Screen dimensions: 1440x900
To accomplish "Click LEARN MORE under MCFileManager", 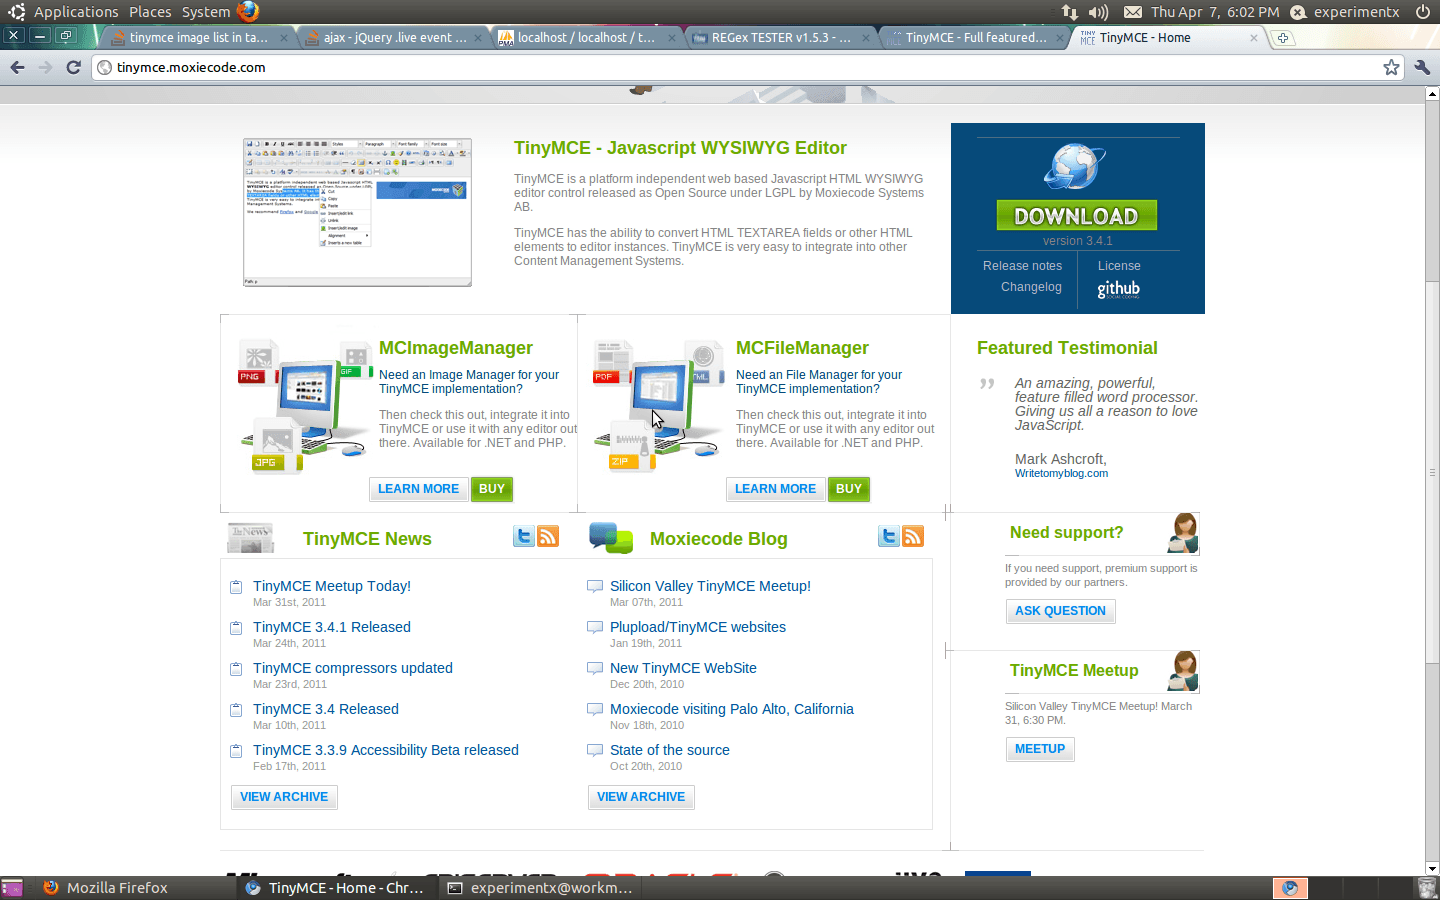I will 775,489.
